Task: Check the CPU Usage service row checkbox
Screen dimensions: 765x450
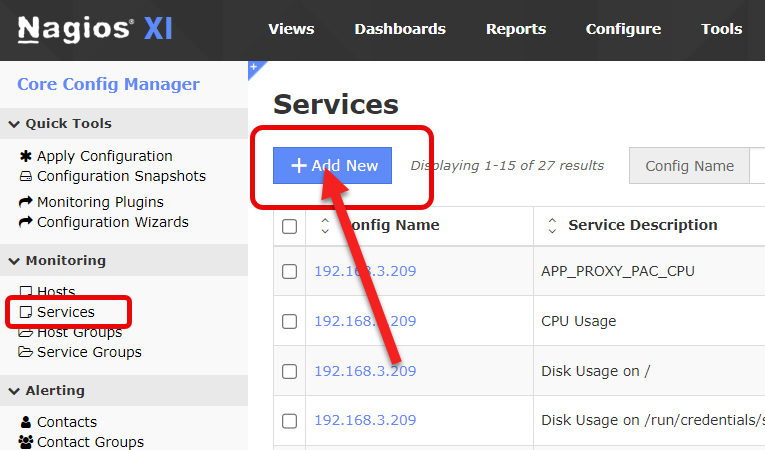Action: click(290, 321)
